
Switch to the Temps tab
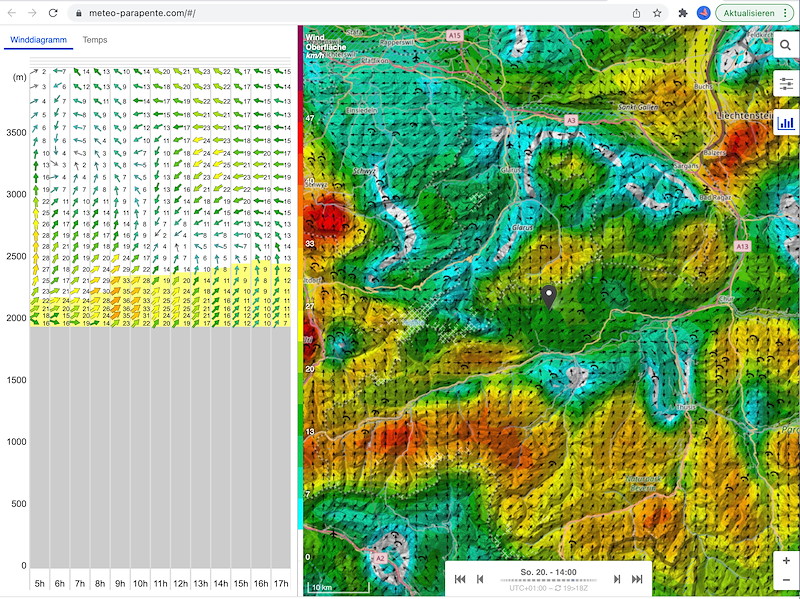tap(95, 40)
